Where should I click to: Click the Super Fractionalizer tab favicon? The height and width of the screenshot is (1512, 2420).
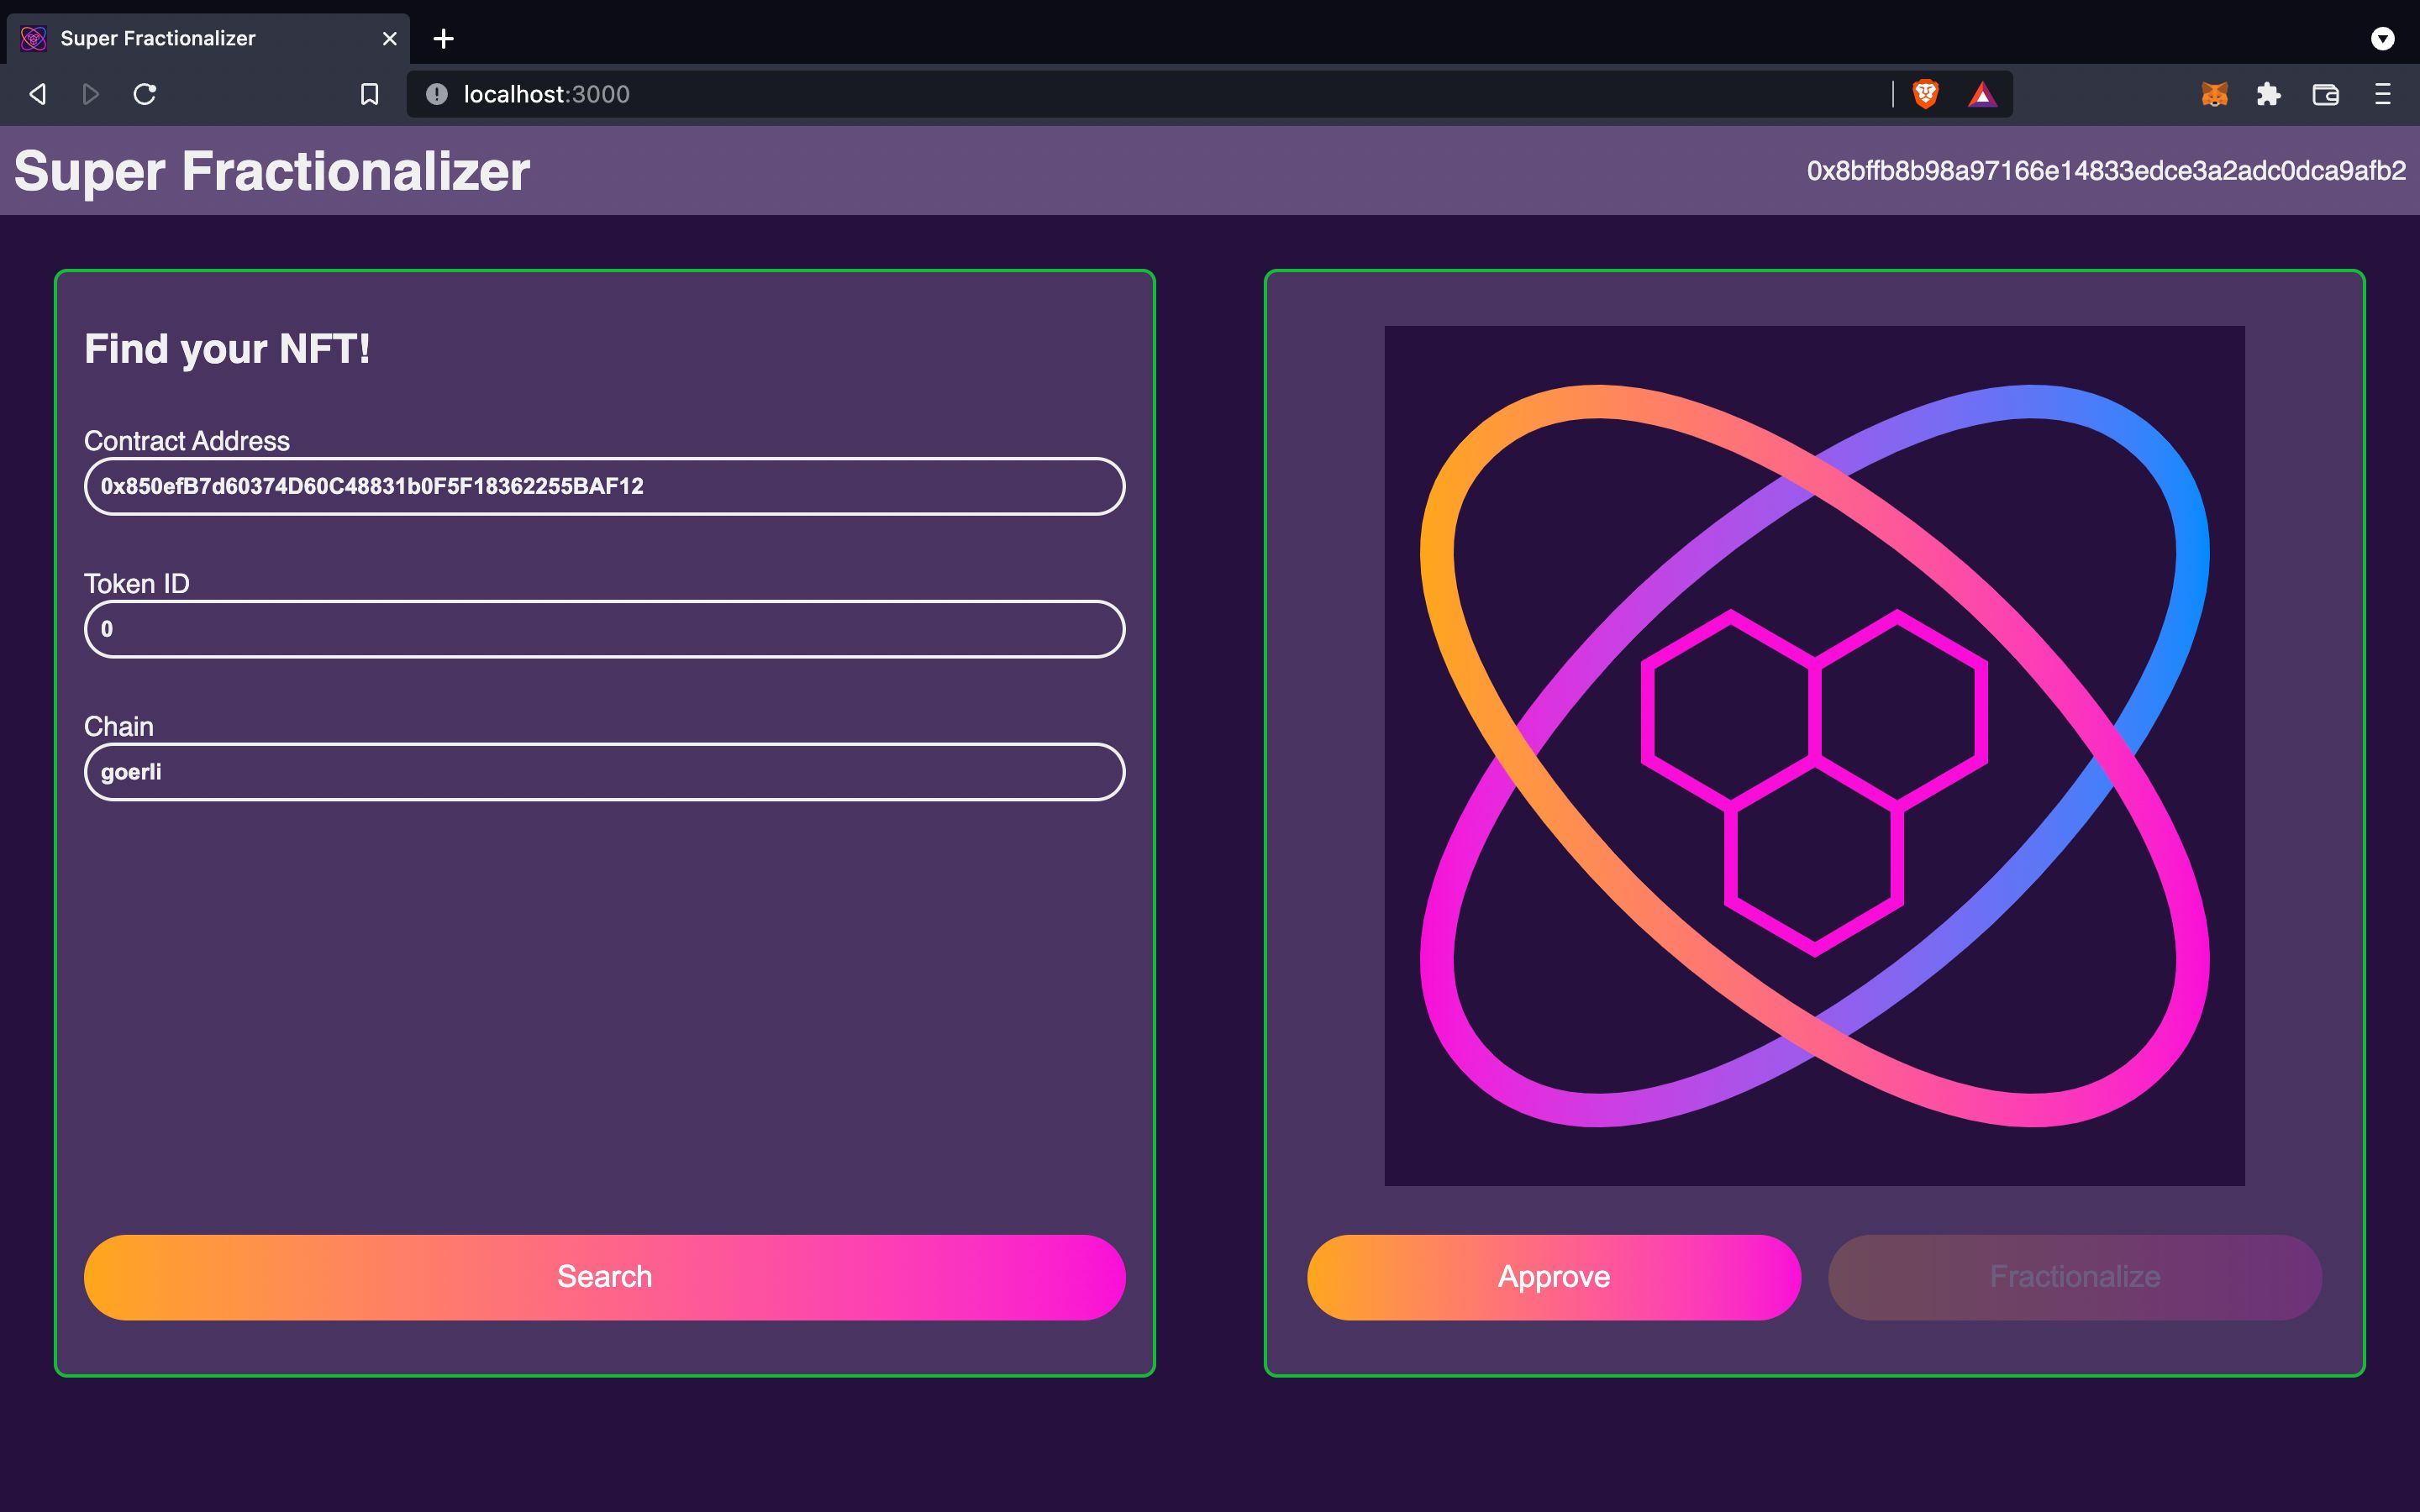[x=34, y=38]
